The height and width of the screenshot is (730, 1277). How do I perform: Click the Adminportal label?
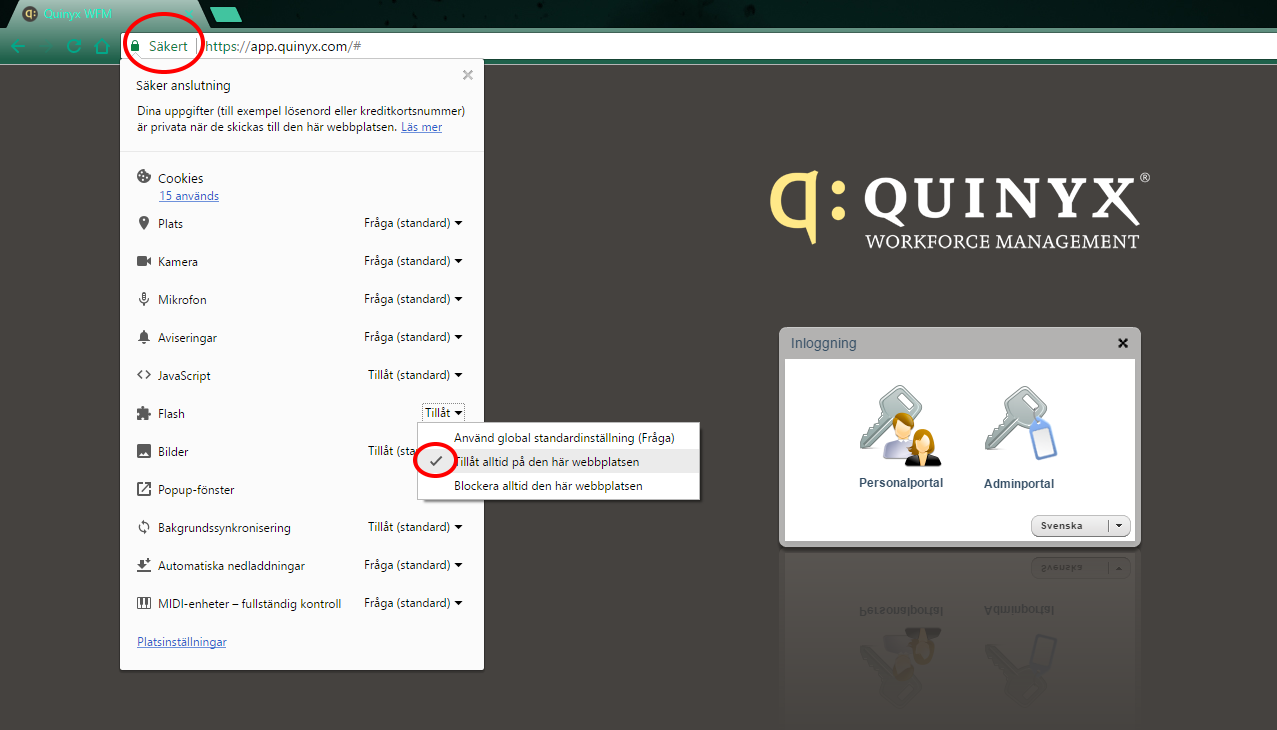pyautogui.click(x=1019, y=483)
